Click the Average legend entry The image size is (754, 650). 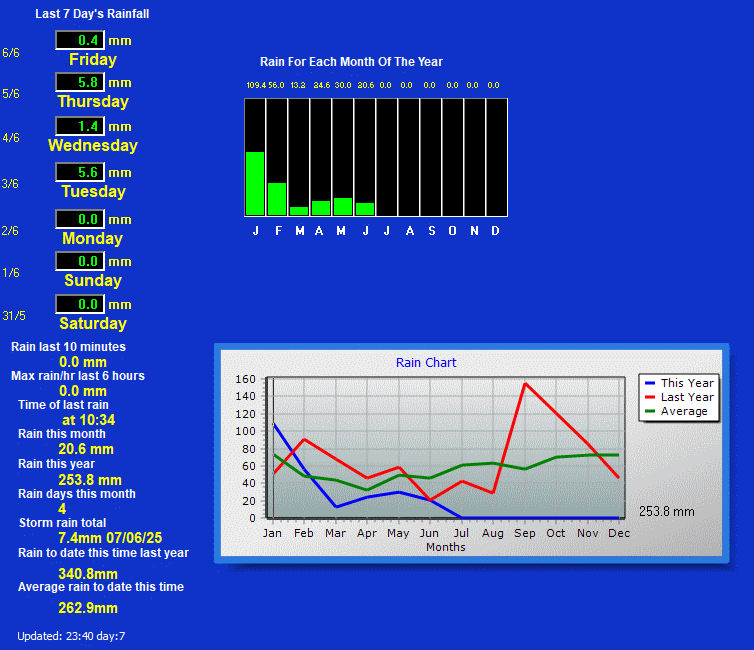(x=677, y=412)
